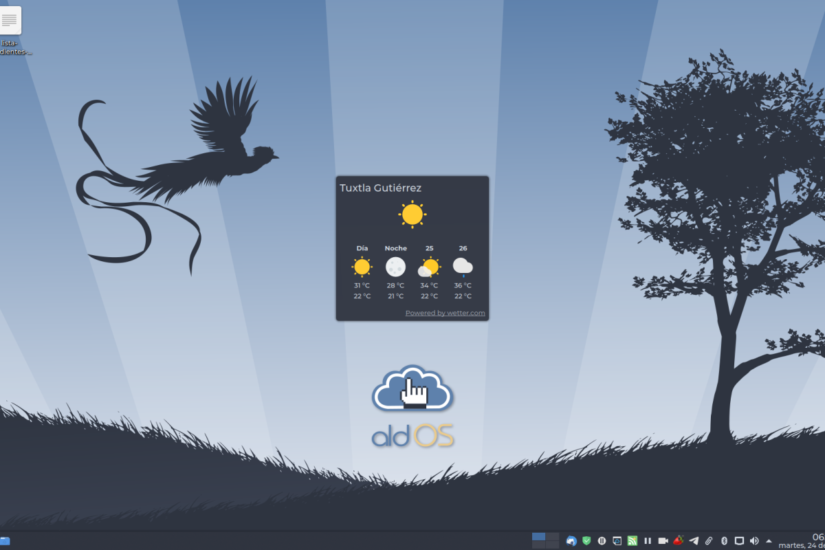Click the 28 °C Noche temperature

coord(396,285)
